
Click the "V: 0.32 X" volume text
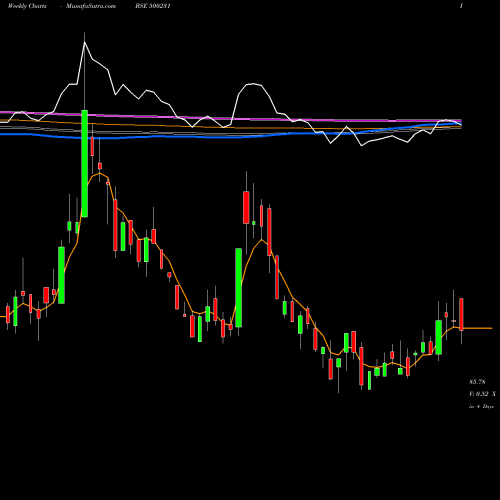pos(482,394)
